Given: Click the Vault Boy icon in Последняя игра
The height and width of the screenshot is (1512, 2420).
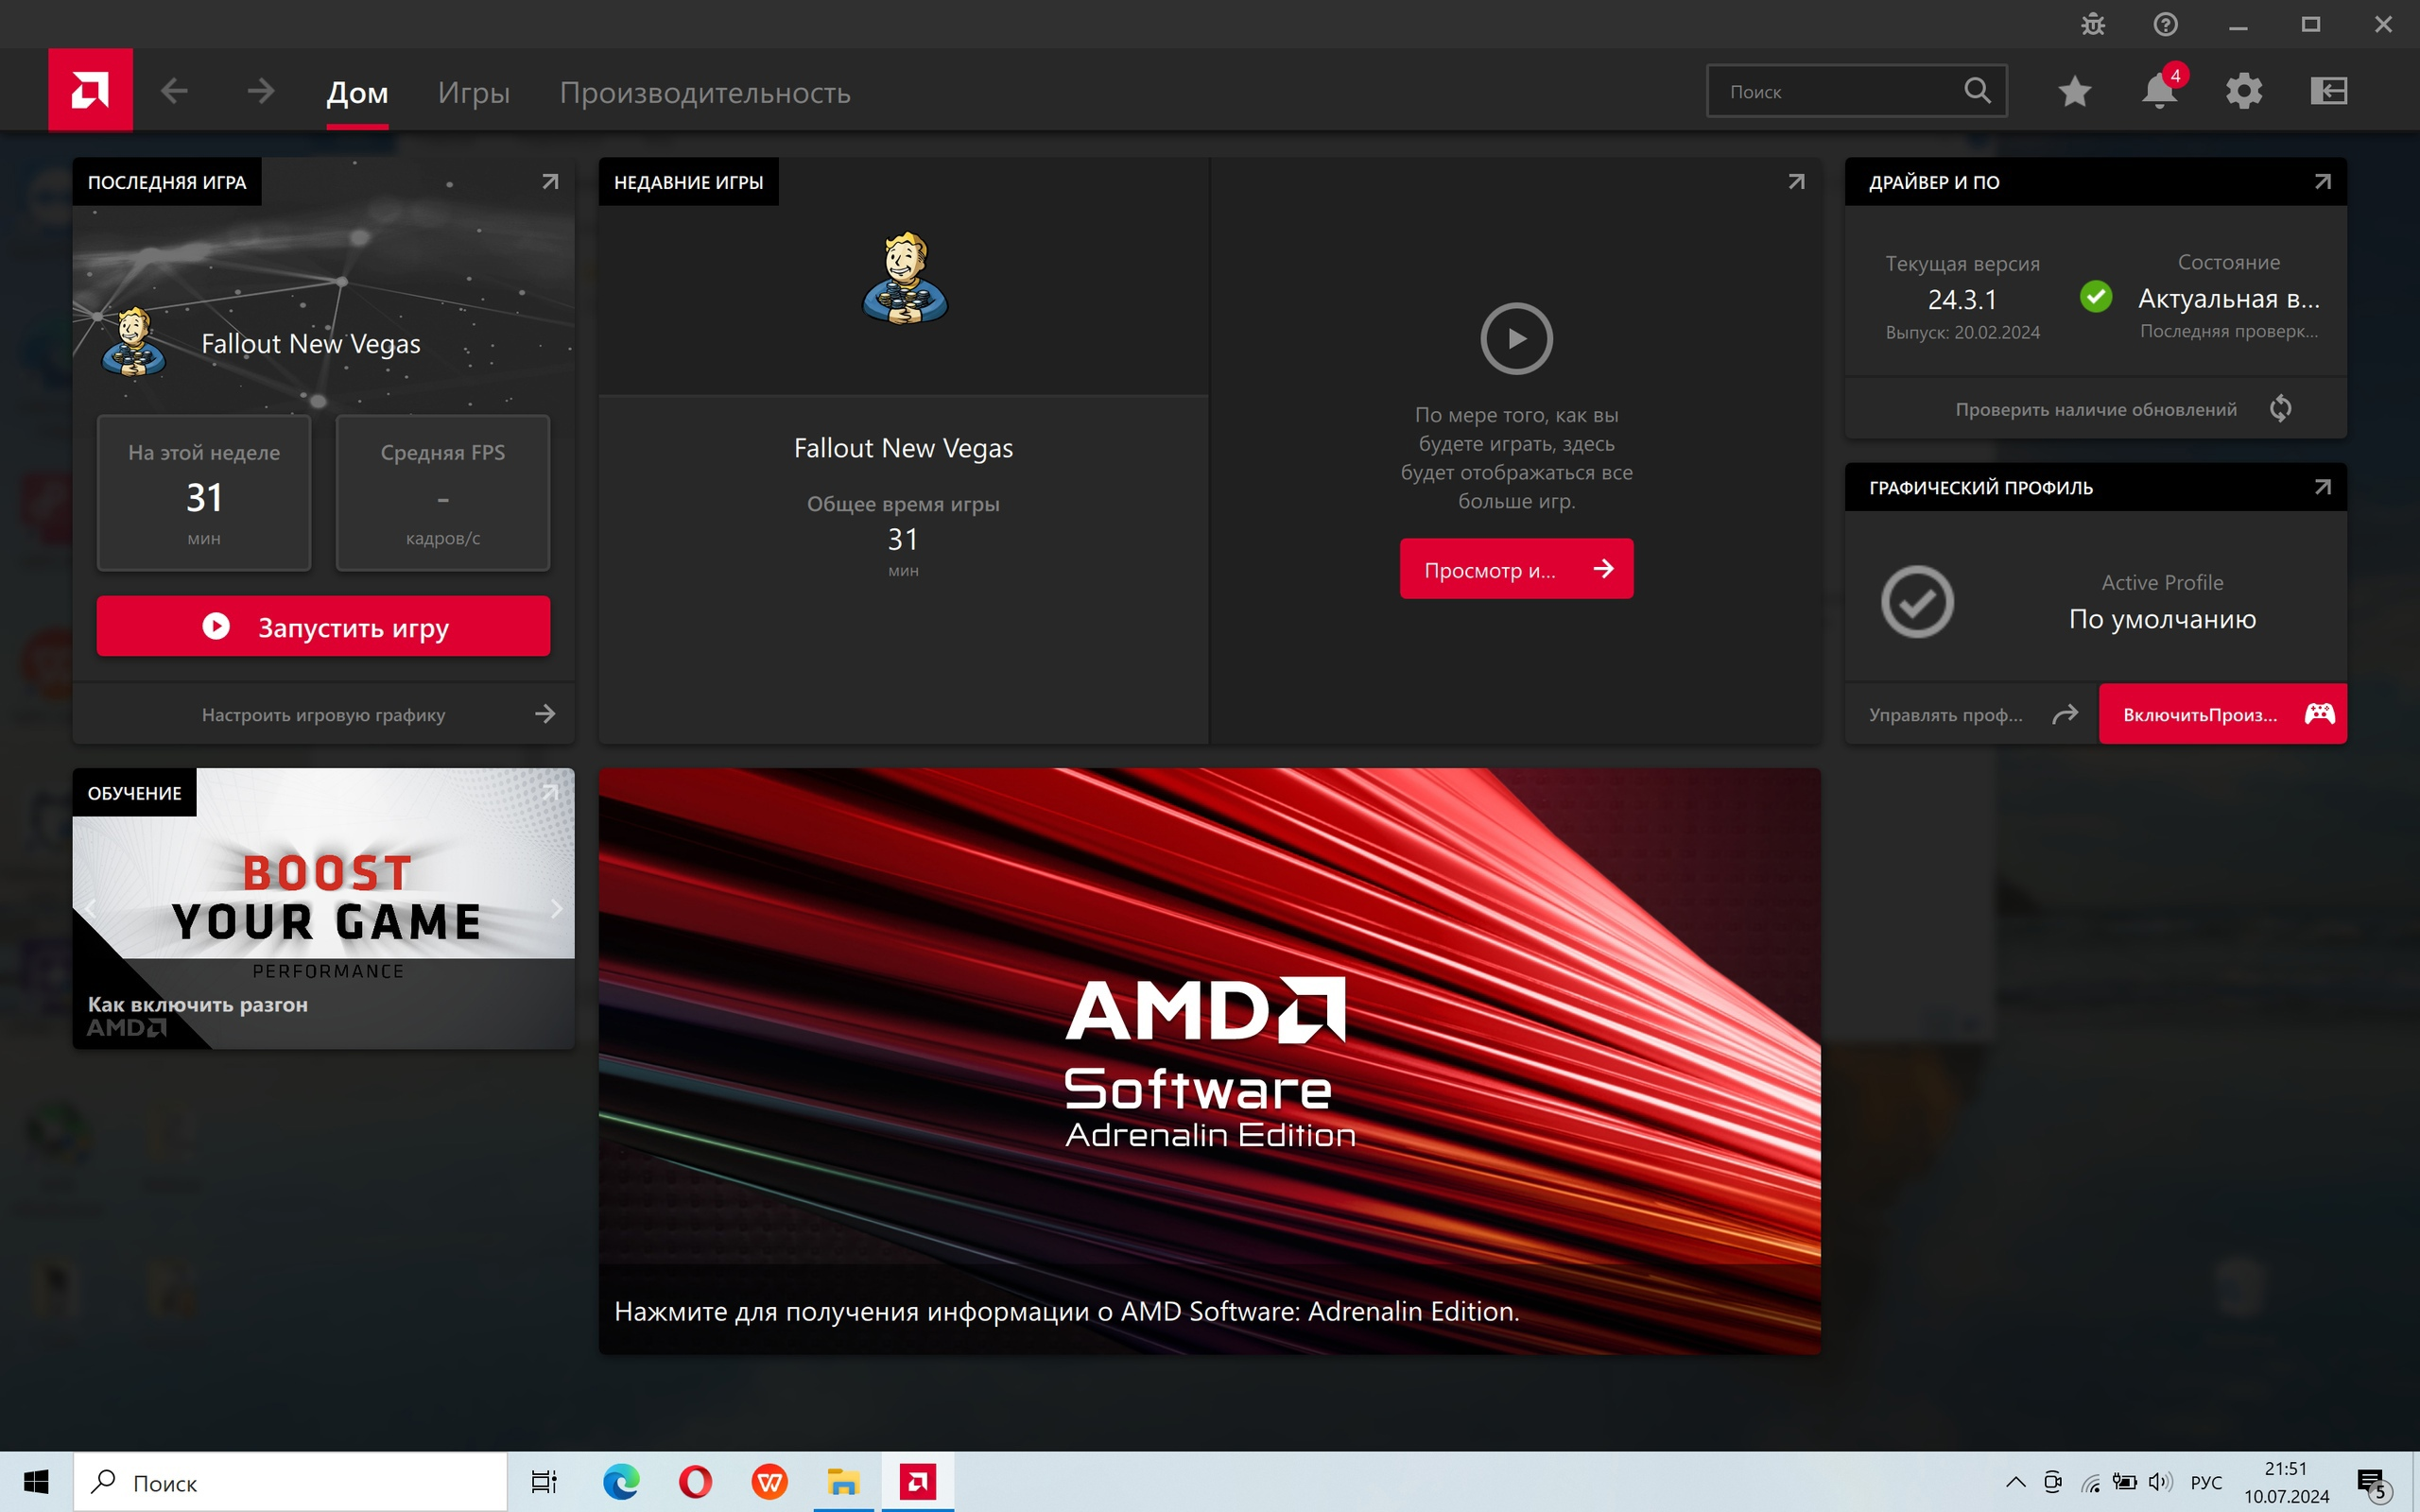Looking at the screenshot, I should (133, 343).
